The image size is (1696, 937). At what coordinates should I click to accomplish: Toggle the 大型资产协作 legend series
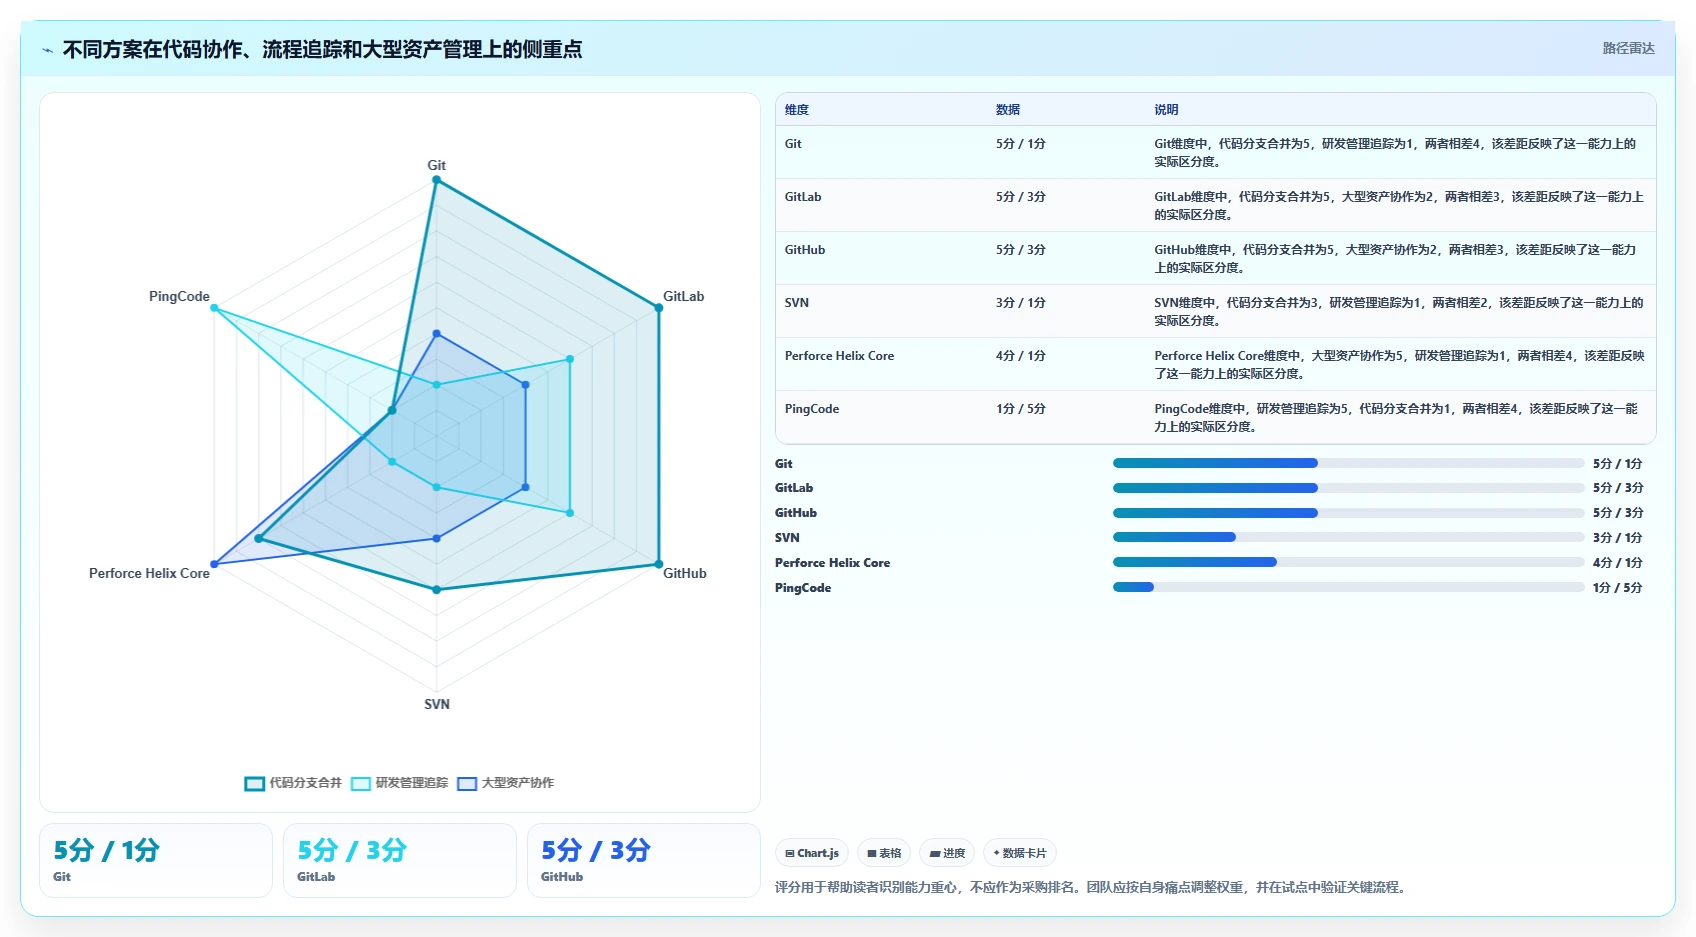click(x=506, y=783)
